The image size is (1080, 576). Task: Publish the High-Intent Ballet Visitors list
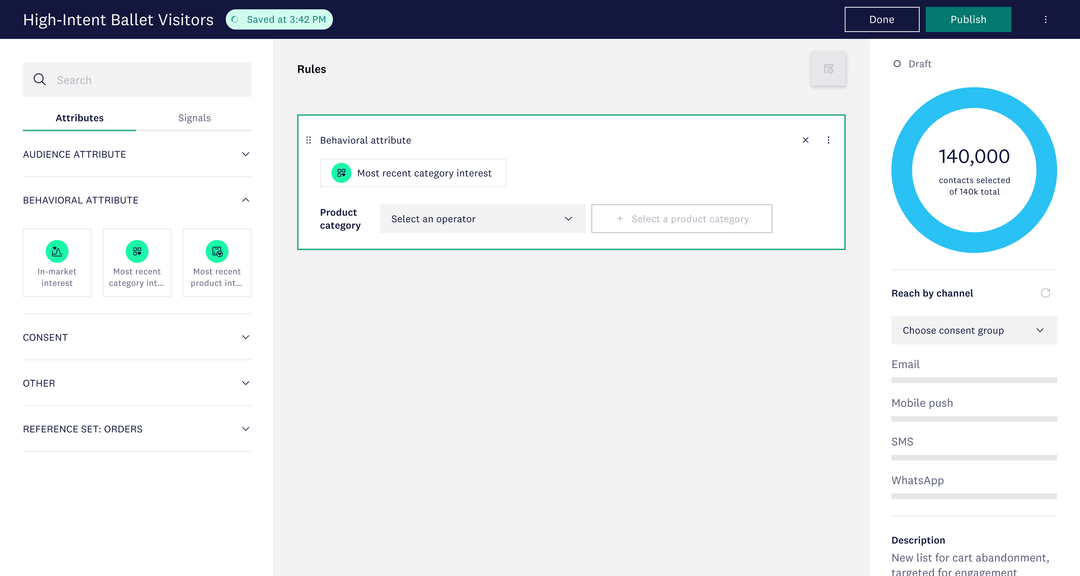[968, 19]
